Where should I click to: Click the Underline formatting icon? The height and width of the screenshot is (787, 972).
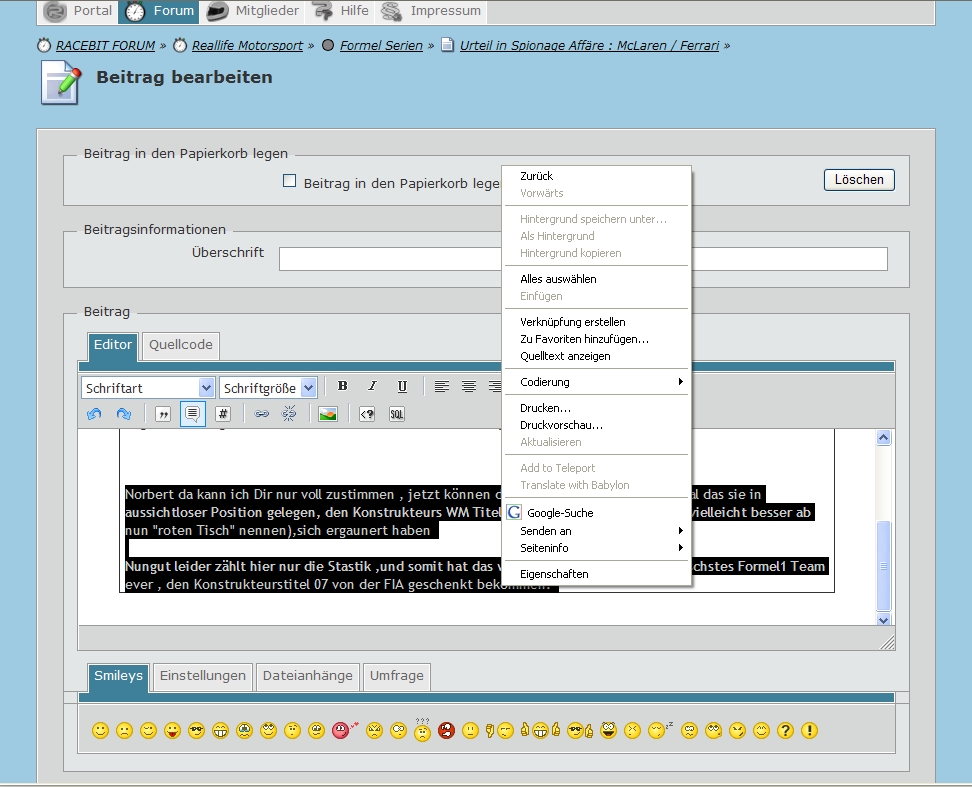pyautogui.click(x=402, y=387)
